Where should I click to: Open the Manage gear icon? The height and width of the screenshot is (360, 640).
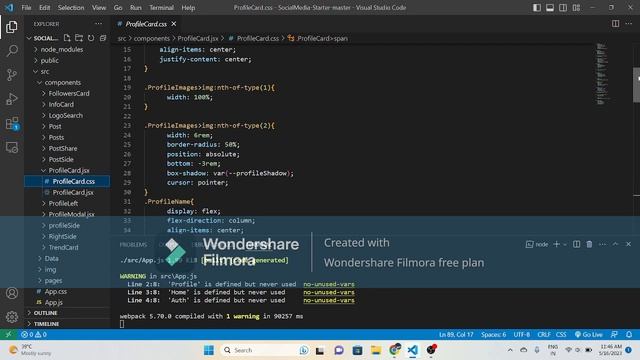[x=12, y=317]
